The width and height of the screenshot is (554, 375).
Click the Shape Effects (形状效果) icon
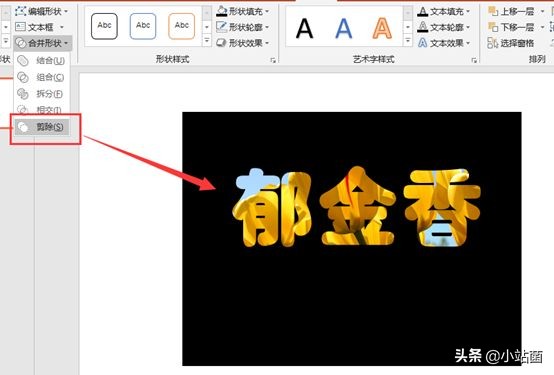pos(222,43)
